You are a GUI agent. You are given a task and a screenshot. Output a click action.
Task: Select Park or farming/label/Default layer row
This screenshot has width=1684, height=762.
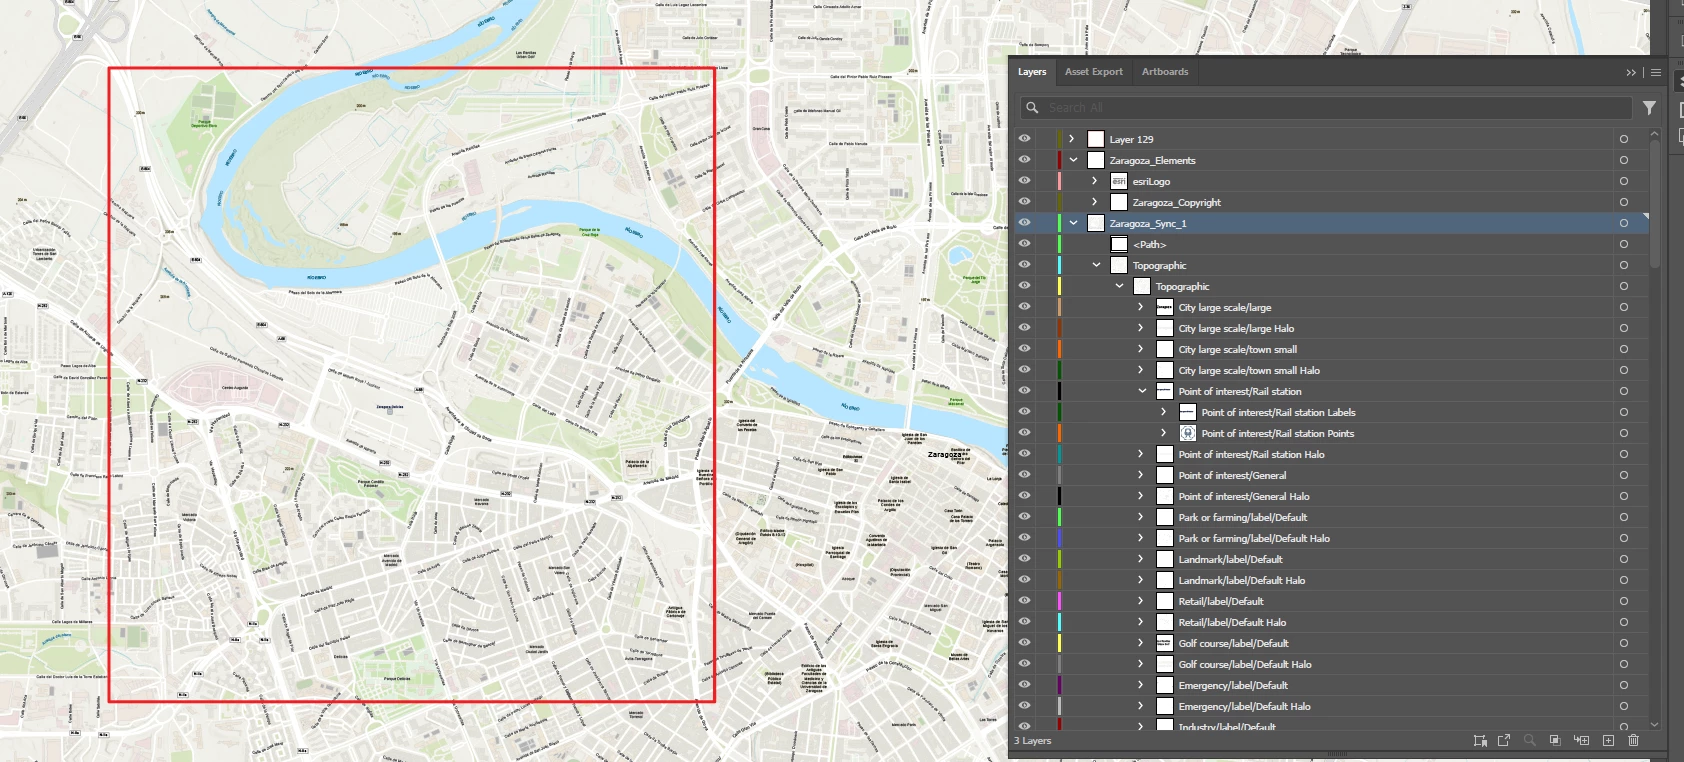tap(1330, 517)
